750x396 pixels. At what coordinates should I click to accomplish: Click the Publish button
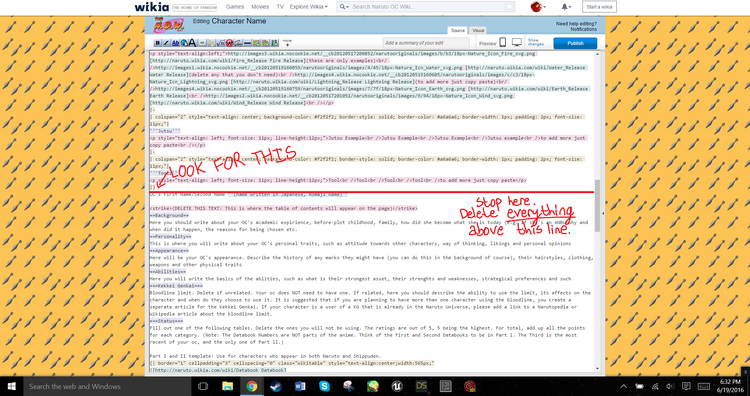[x=575, y=43]
